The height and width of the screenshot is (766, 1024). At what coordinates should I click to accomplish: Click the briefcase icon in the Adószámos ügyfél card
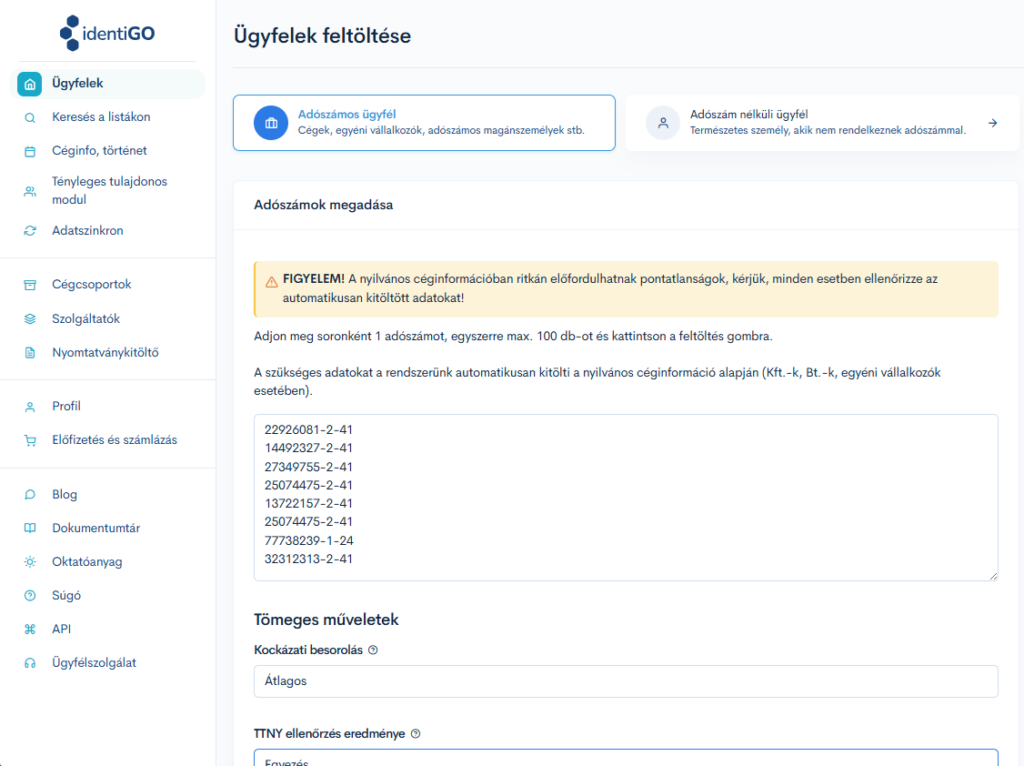click(x=271, y=123)
